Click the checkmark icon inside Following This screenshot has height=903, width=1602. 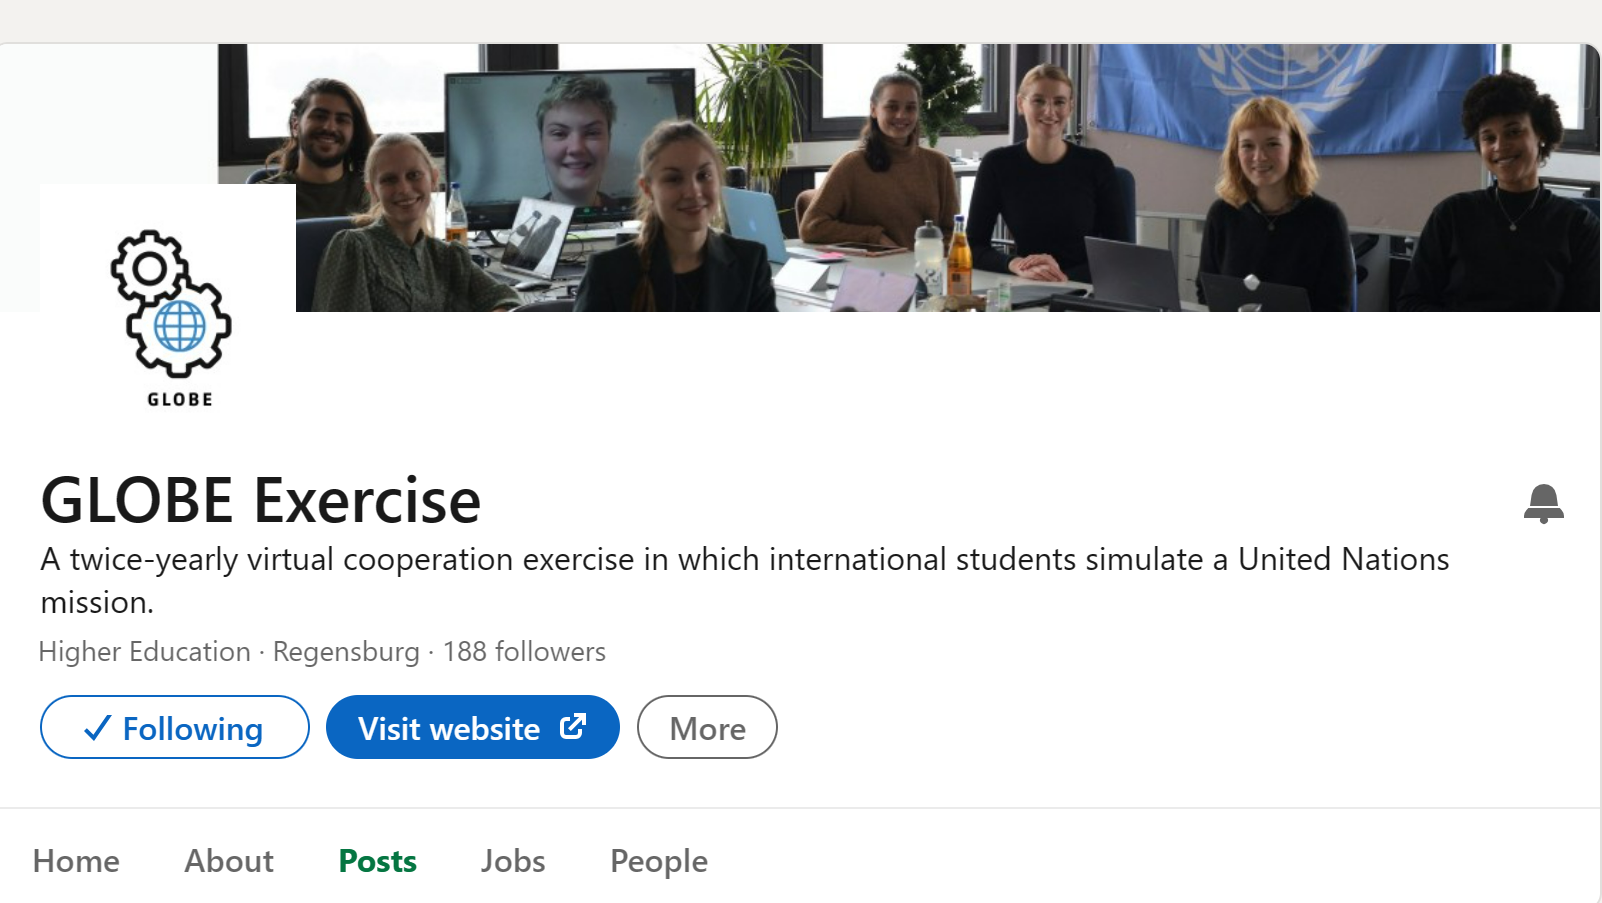pyautogui.click(x=97, y=728)
